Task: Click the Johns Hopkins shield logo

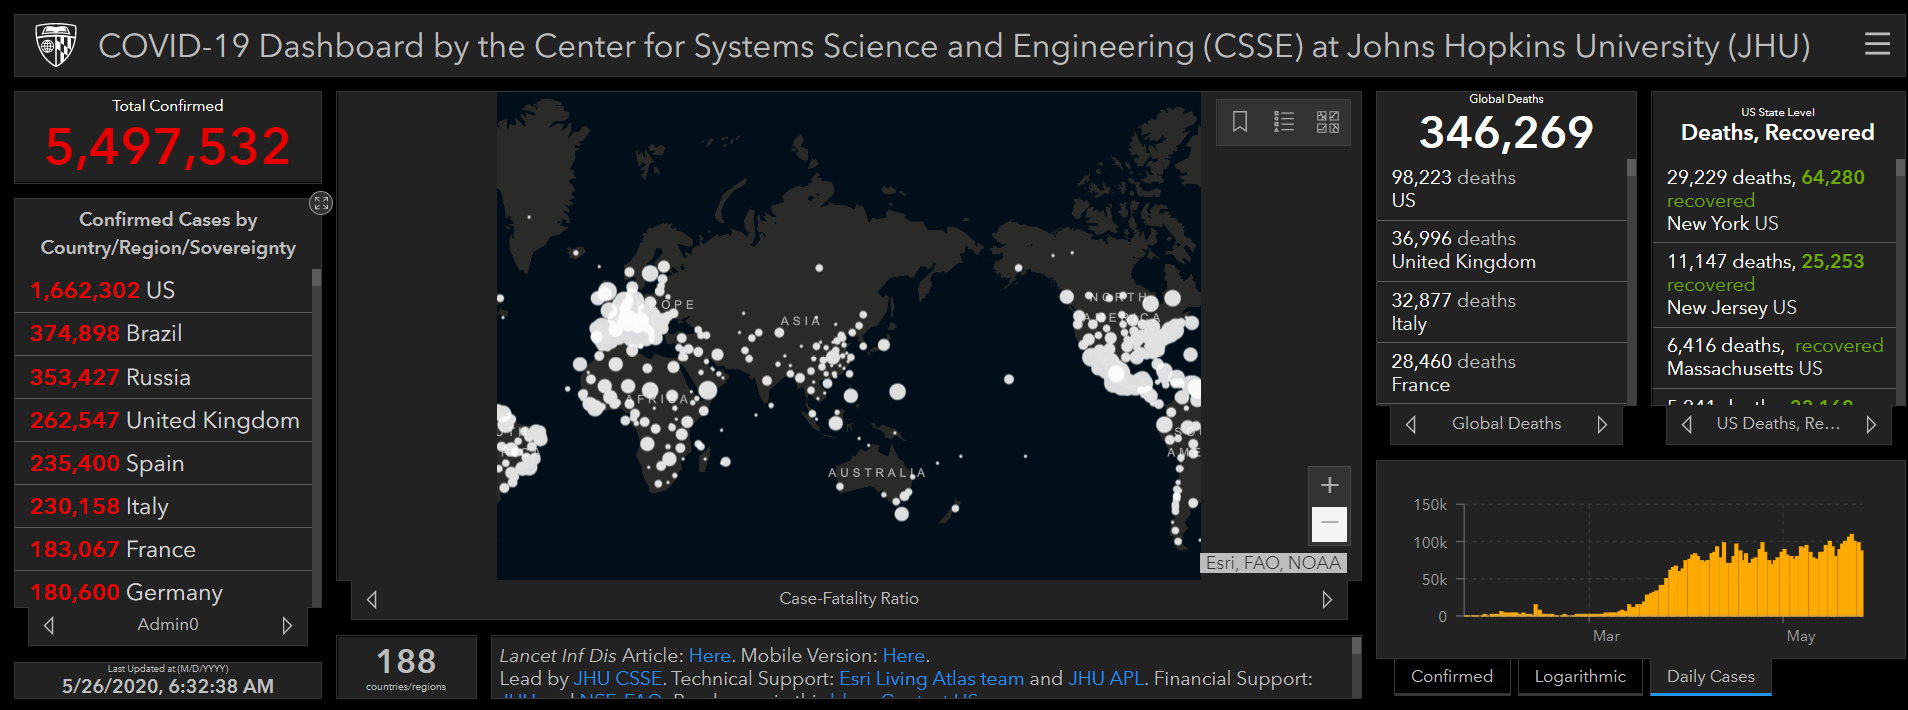Action: [x=56, y=45]
